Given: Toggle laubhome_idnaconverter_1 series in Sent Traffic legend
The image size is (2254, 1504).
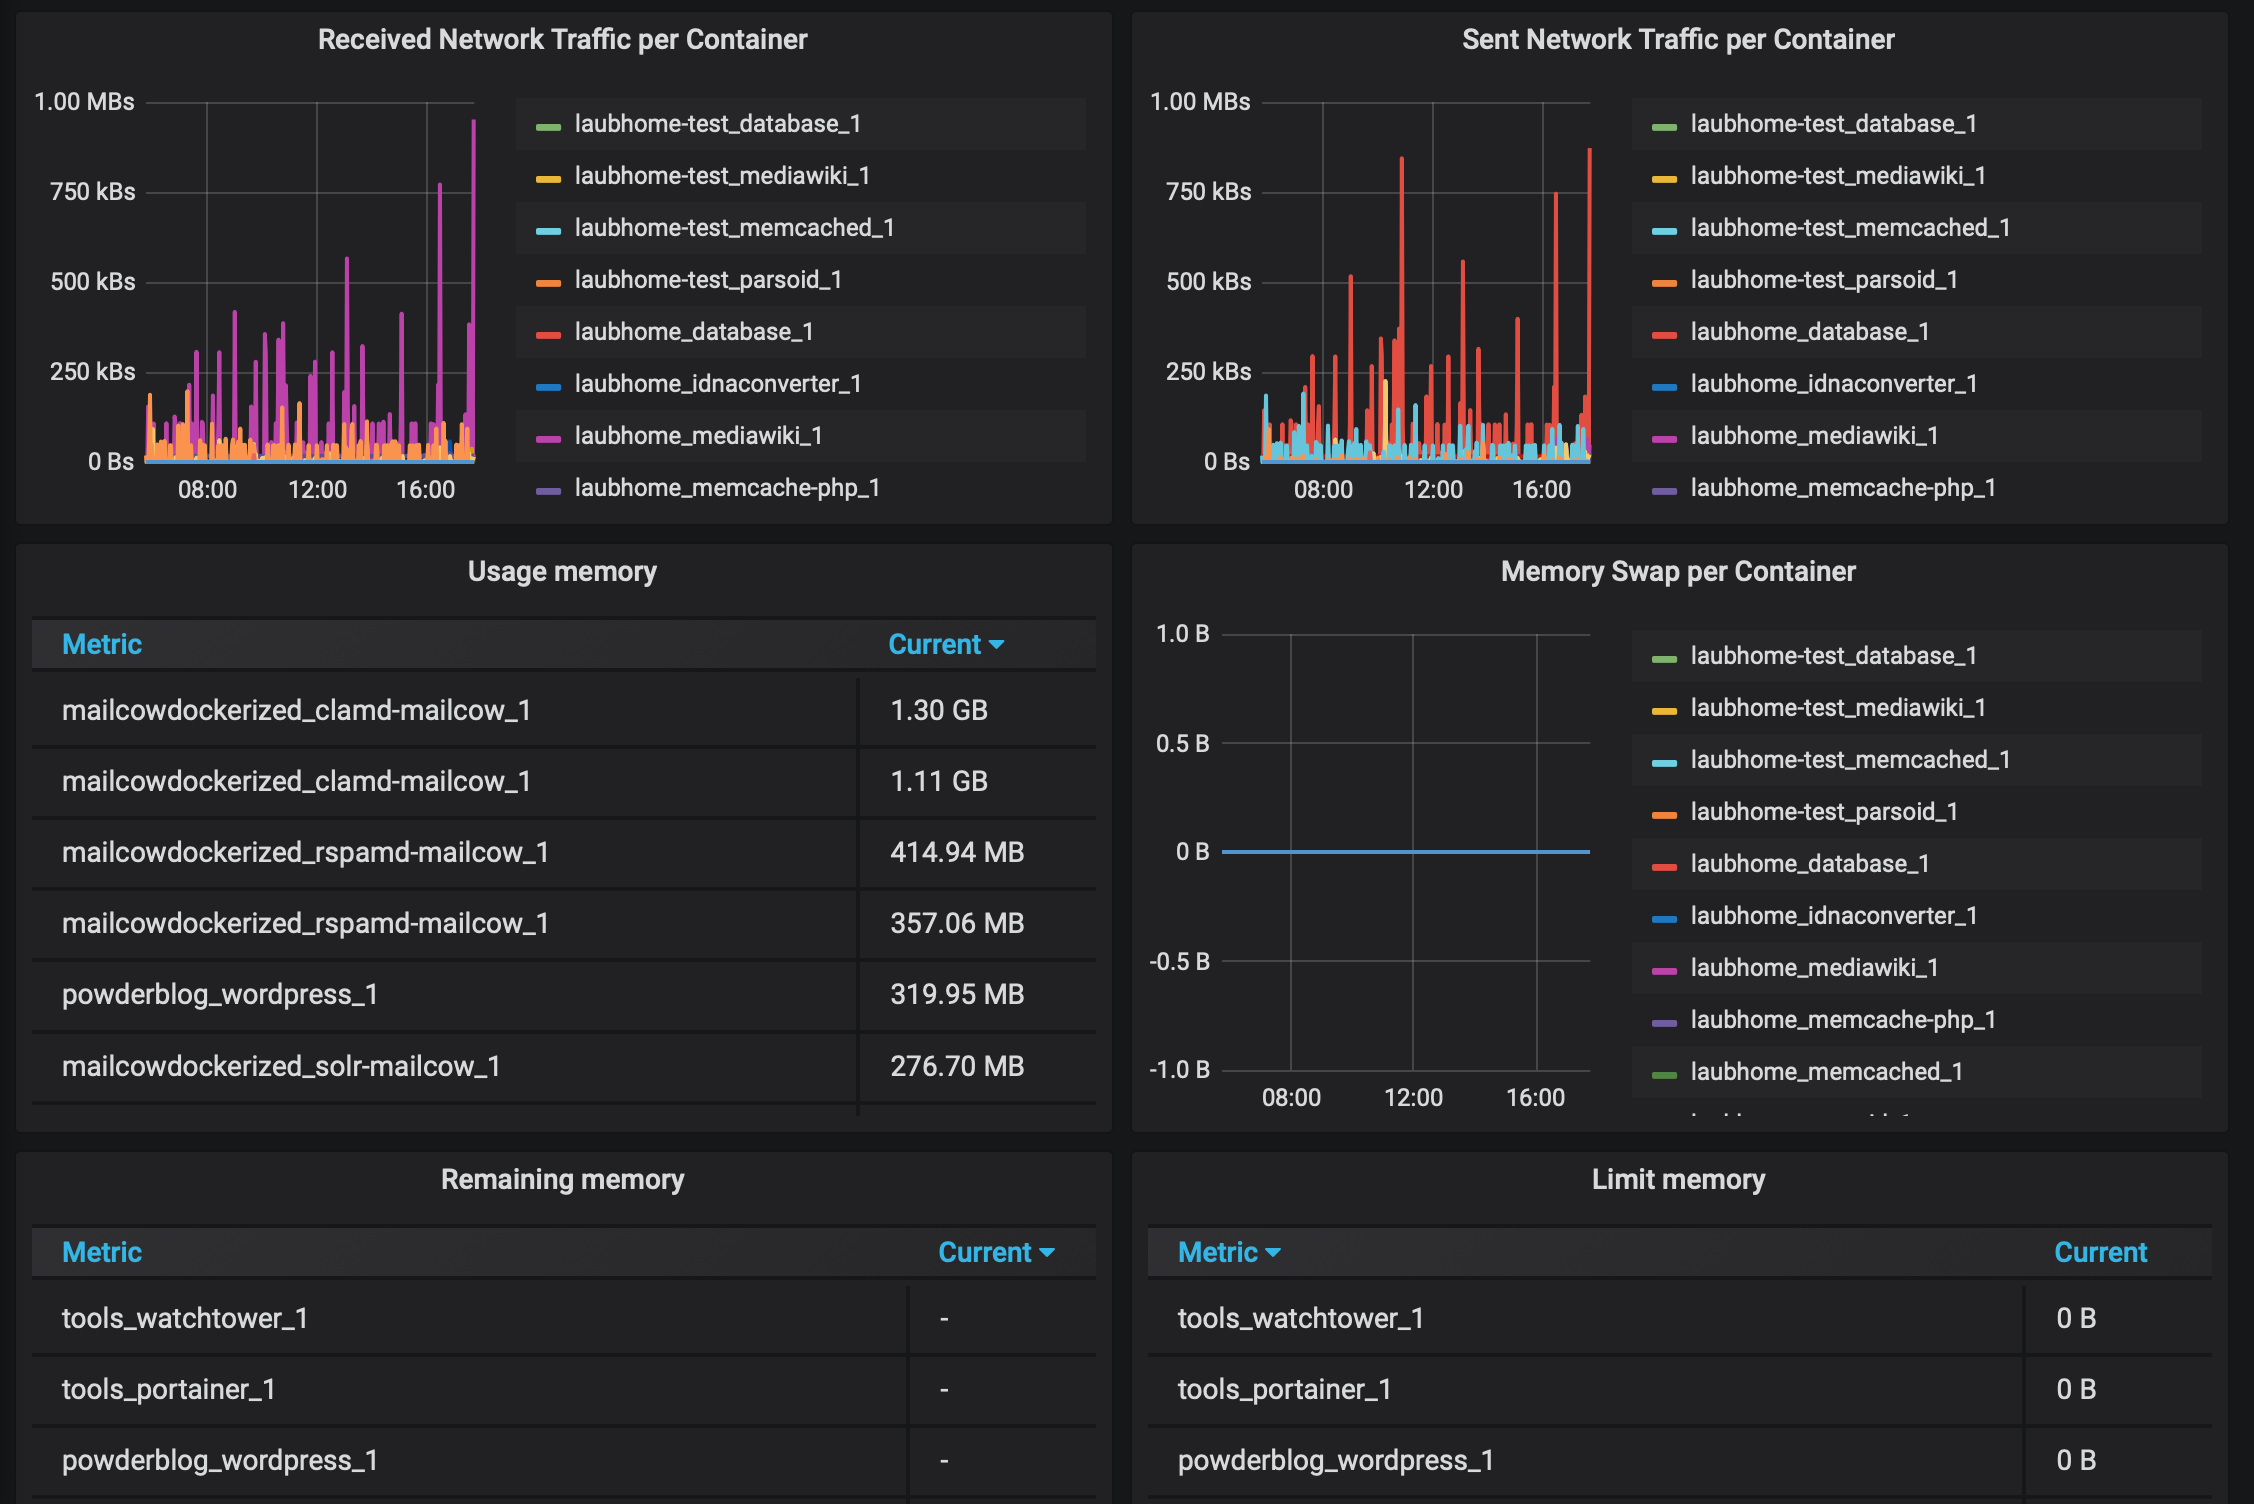Looking at the screenshot, I should point(1833,384).
